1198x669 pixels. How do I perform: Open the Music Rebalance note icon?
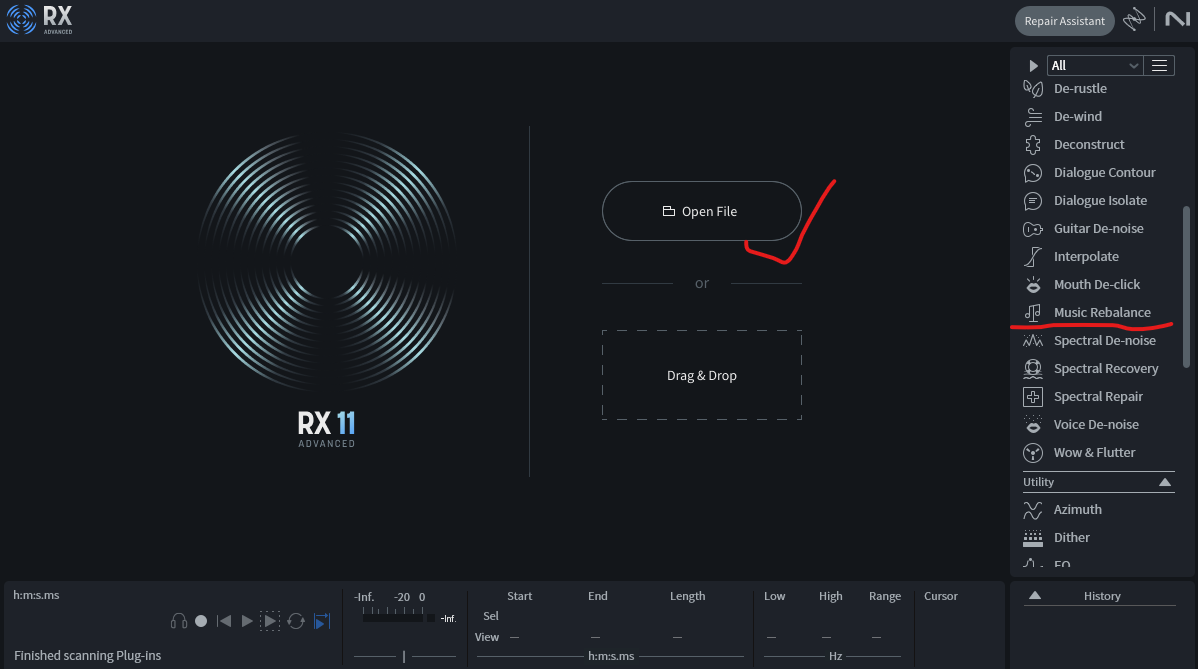pos(1033,312)
